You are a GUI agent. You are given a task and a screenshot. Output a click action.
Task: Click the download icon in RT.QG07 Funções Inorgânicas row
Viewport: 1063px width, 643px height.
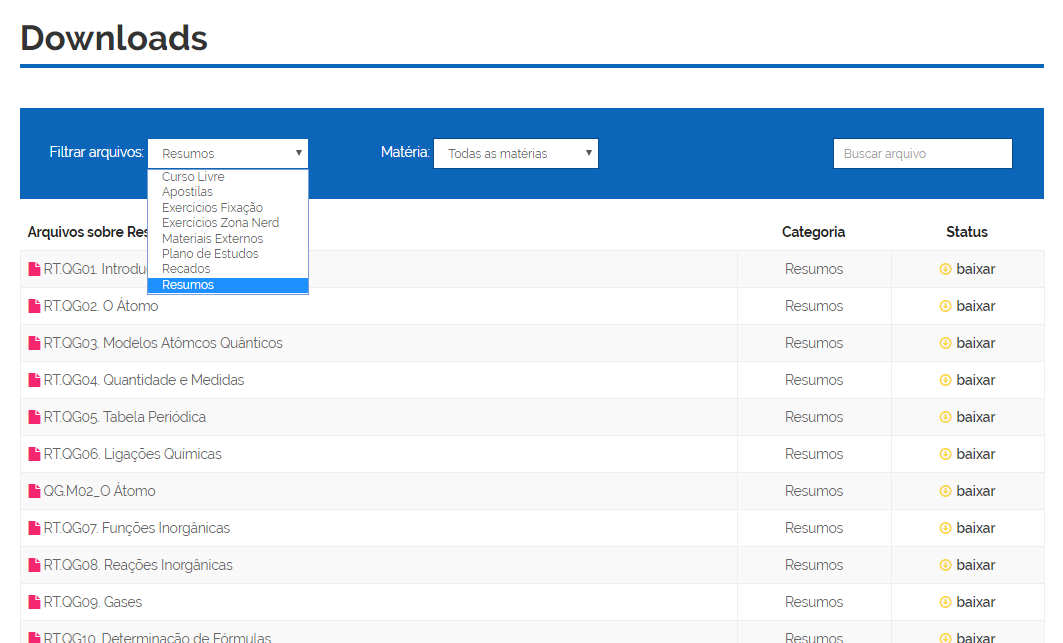945,528
